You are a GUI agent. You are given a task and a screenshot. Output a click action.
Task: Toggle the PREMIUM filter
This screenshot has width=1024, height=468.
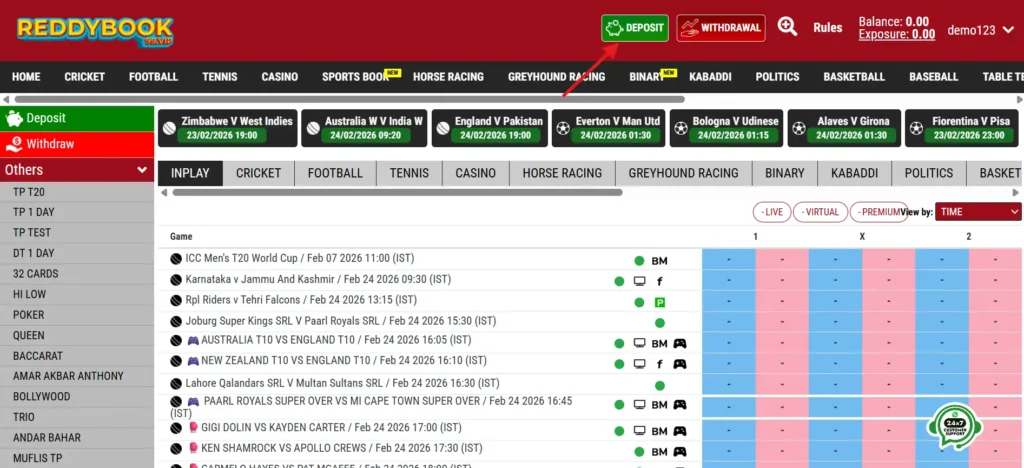(x=877, y=212)
